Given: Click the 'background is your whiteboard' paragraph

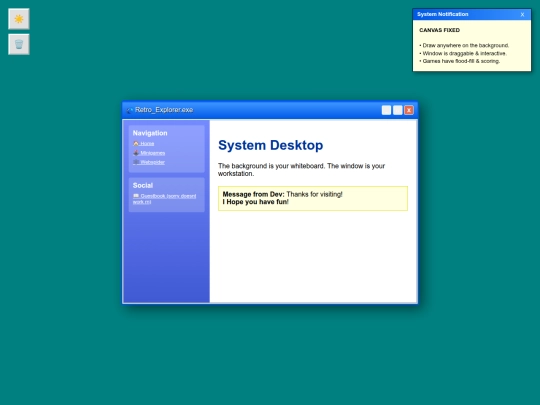Looking at the screenshot, I should click(x=301, y=170).
